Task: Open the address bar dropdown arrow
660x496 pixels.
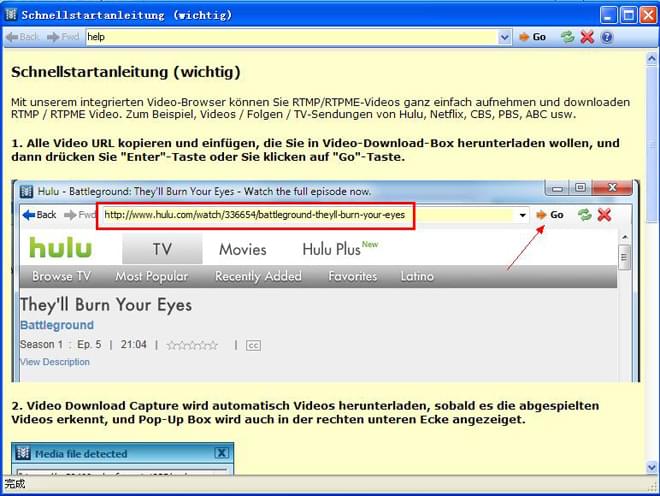Action: point(504,37)
